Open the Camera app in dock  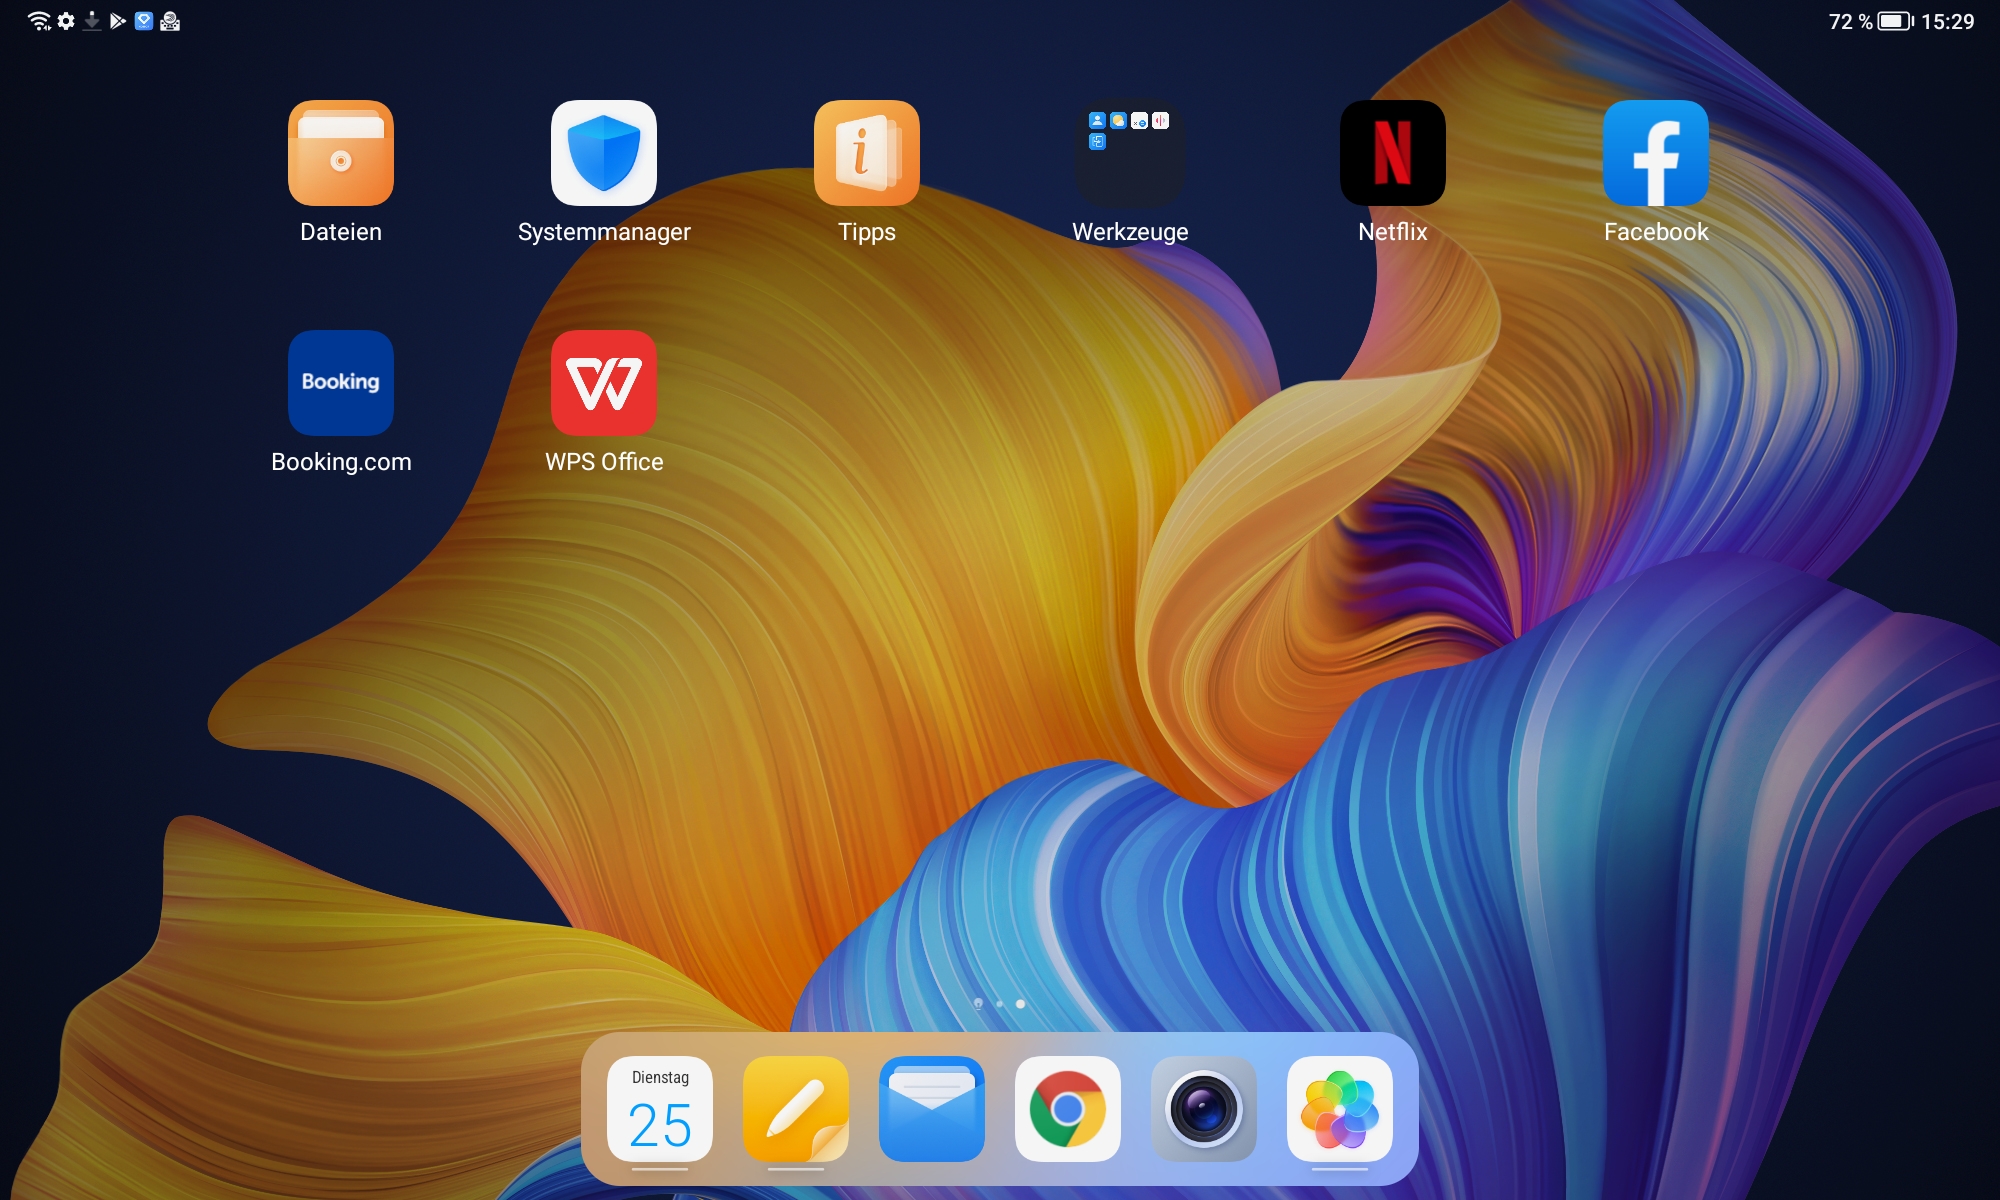(1204, 1109)
